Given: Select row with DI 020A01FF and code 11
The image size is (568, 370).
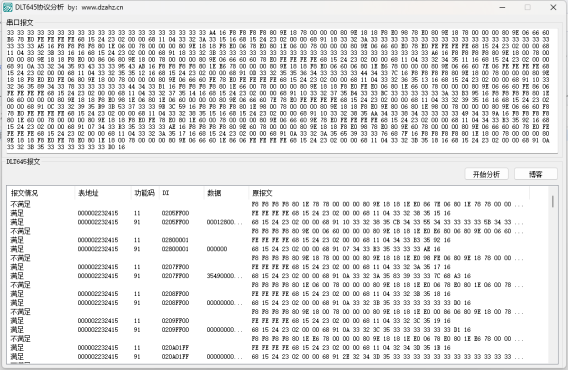Looking at the screenshot, I should (x=279, y=348).
